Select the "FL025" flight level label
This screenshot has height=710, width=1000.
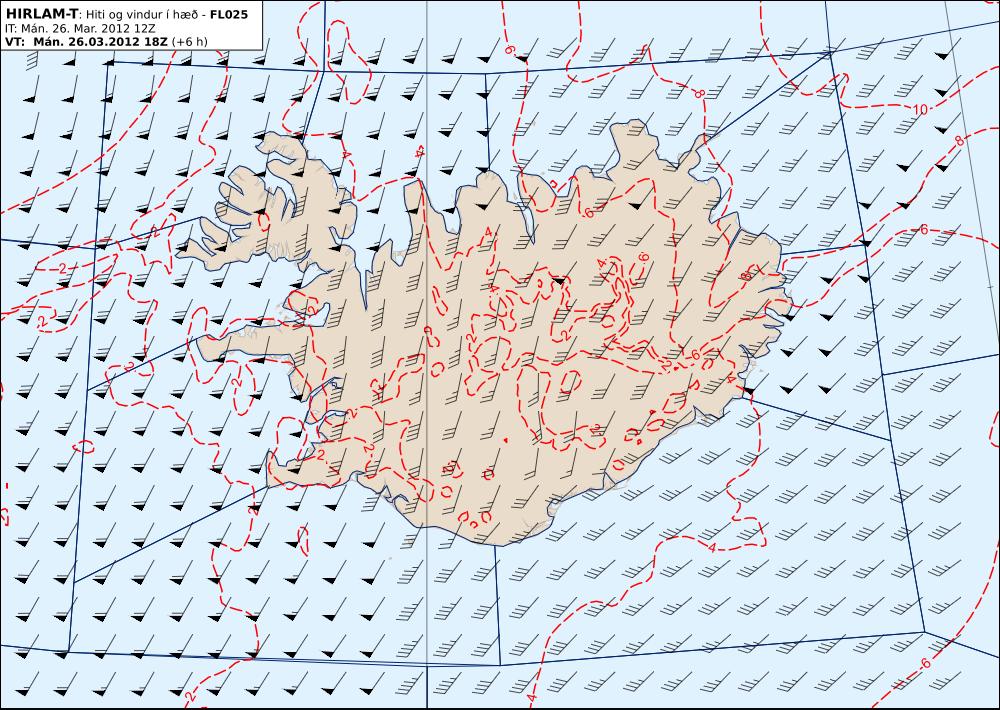pos(228,14)
